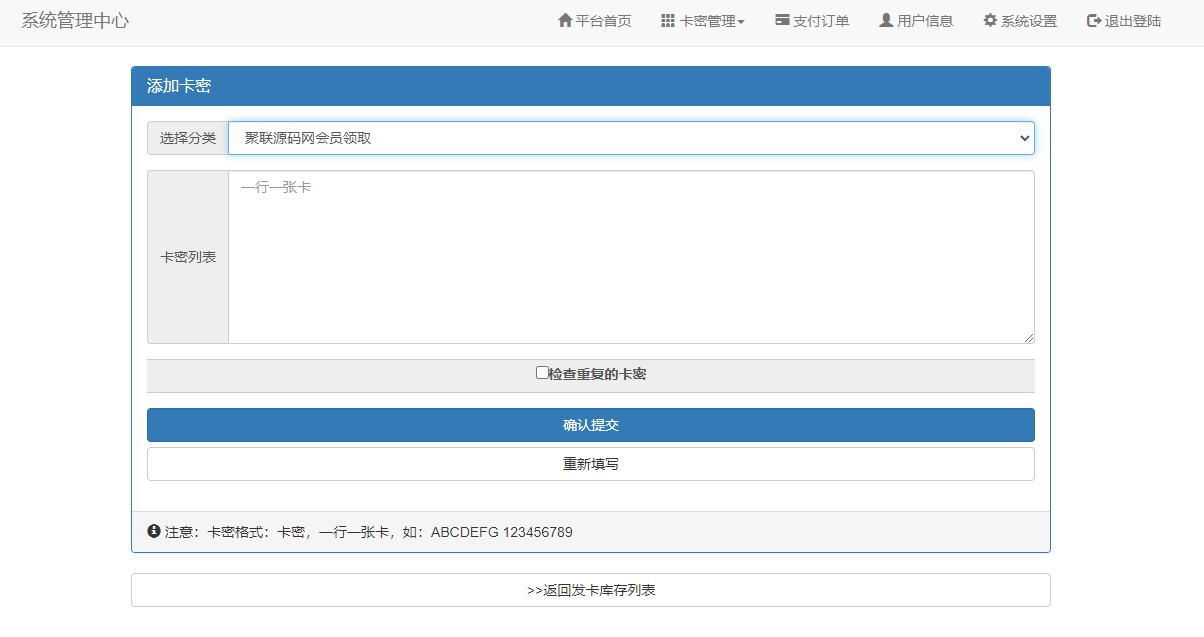
Task: Click the 添加卡密 panel heading
Action: (x=179, y=86)
